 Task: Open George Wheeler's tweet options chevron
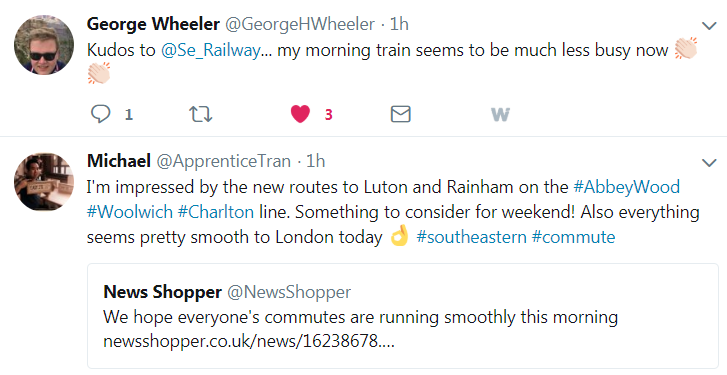(709, 26)
